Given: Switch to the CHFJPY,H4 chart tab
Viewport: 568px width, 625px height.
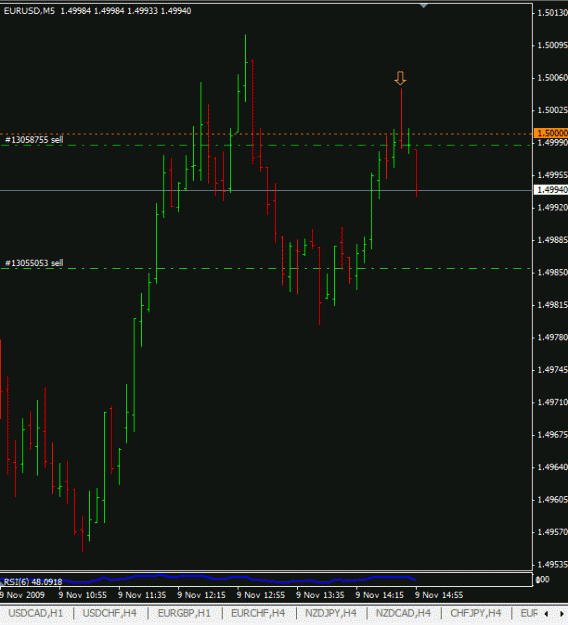Looking at the screenshot, I should pos(476,613).
